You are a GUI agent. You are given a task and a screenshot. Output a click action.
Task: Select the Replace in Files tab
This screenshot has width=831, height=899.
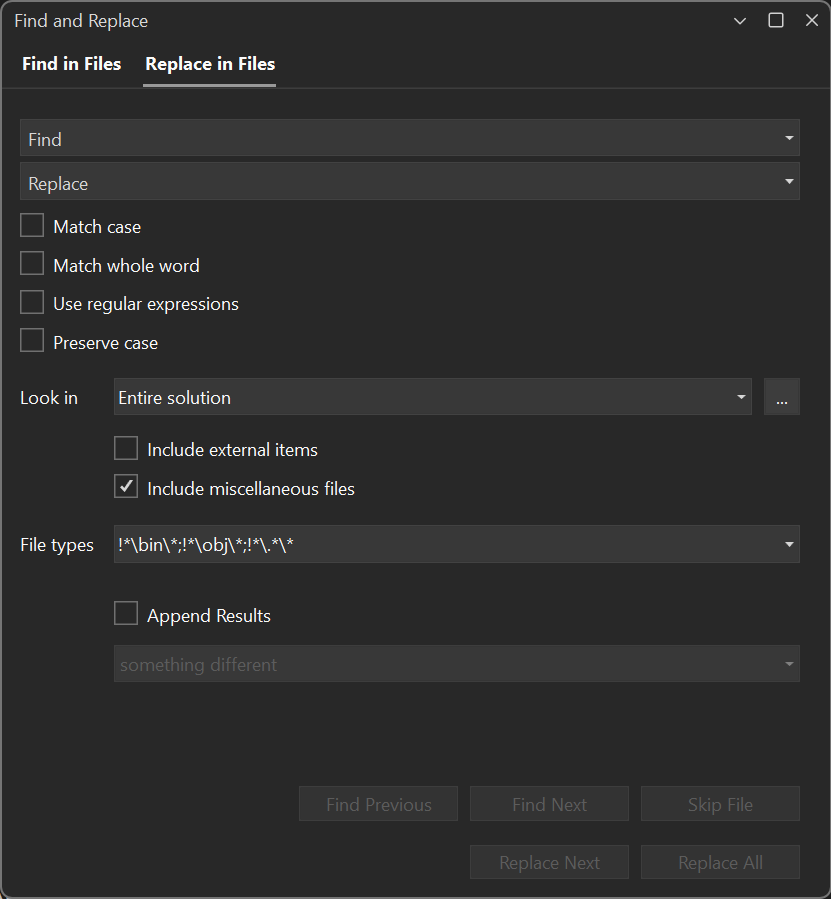(x=209, y=63)
